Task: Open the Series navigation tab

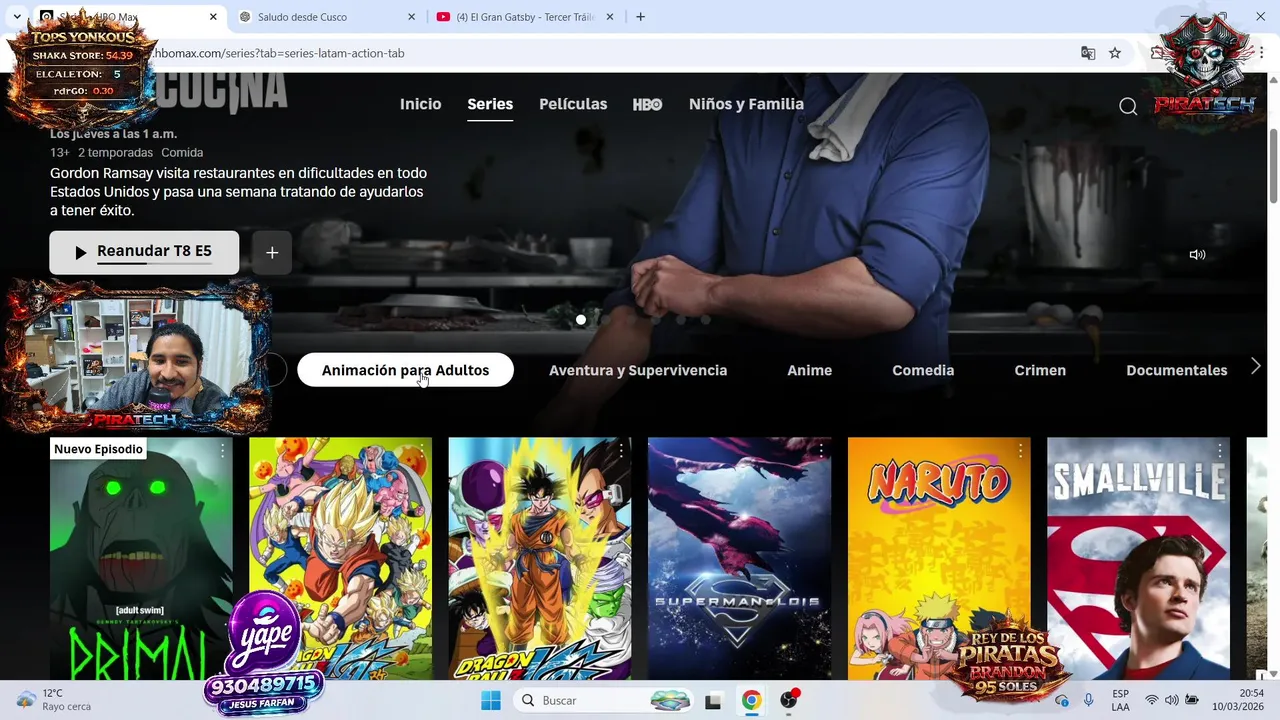Action: click(x=490, y=104)
